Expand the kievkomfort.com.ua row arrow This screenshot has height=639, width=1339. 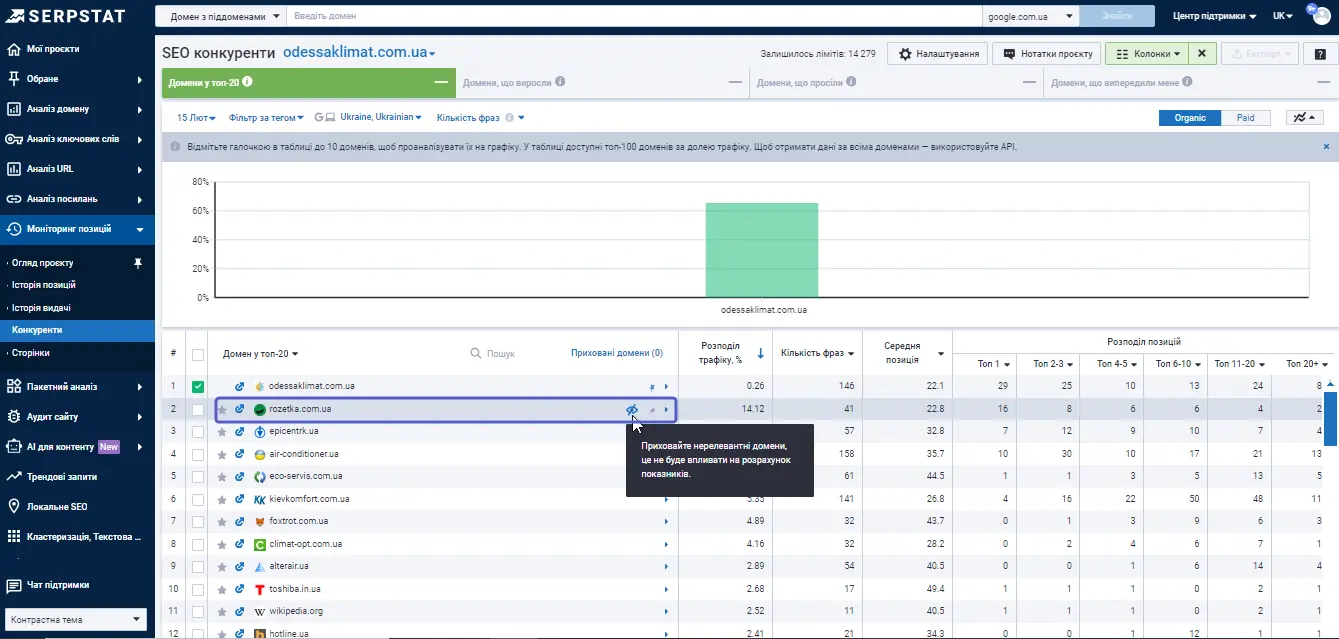point(666,499)
